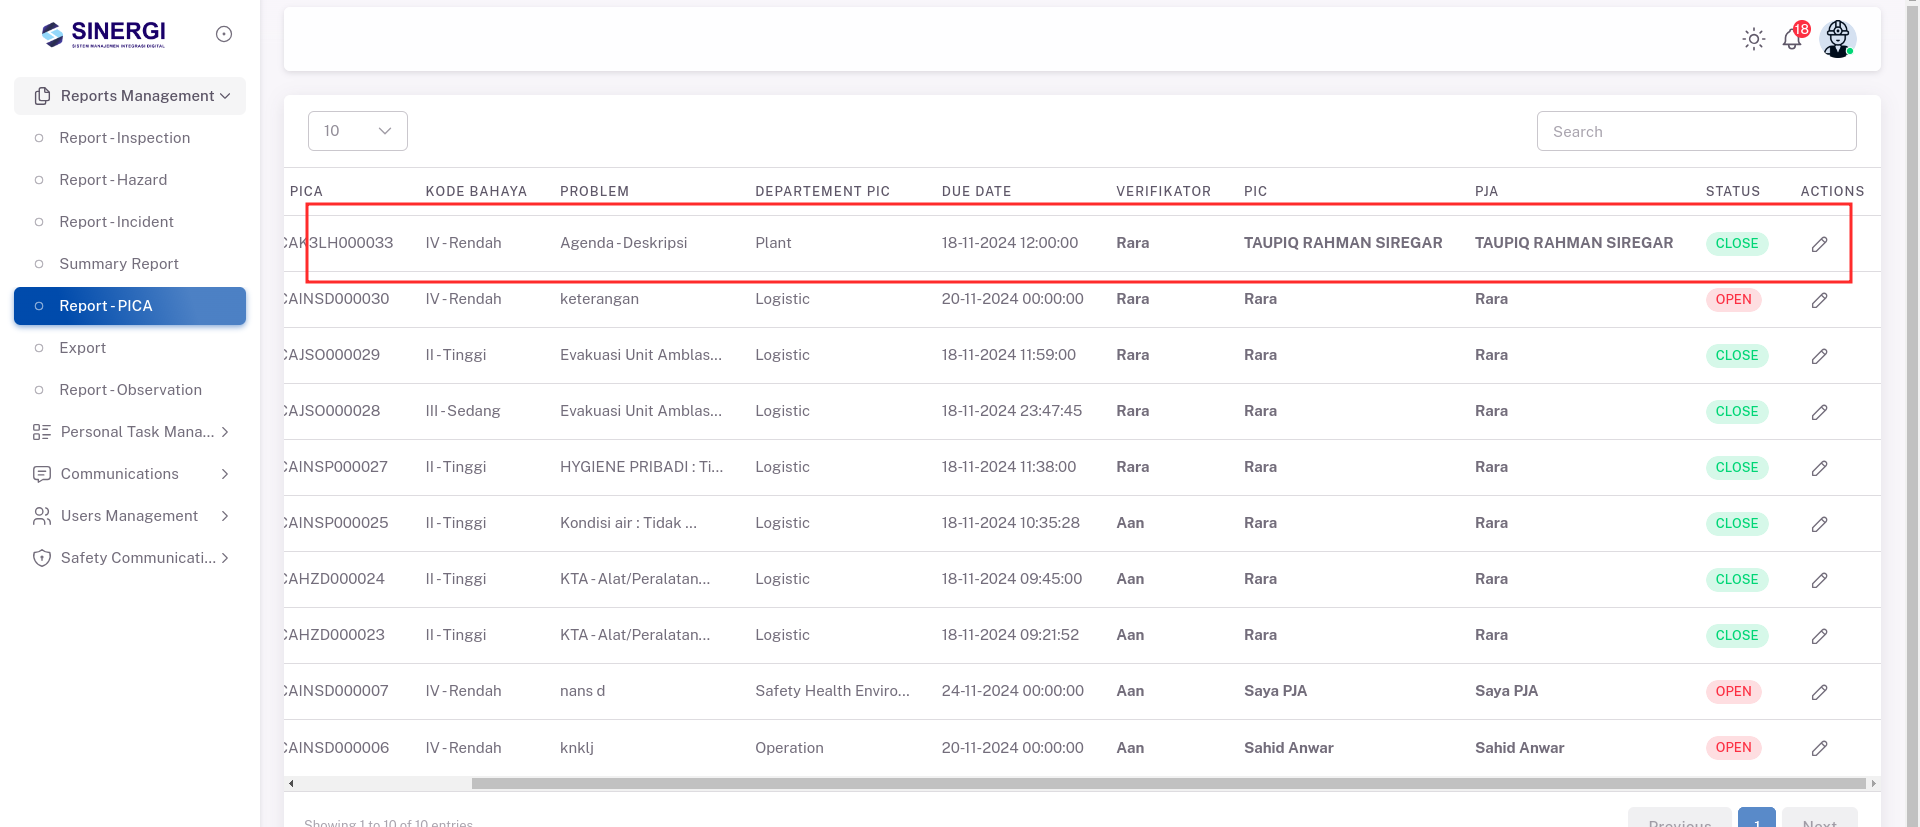
Task: Click Saya PJA in the PJA column
Action: [1506, 691]
